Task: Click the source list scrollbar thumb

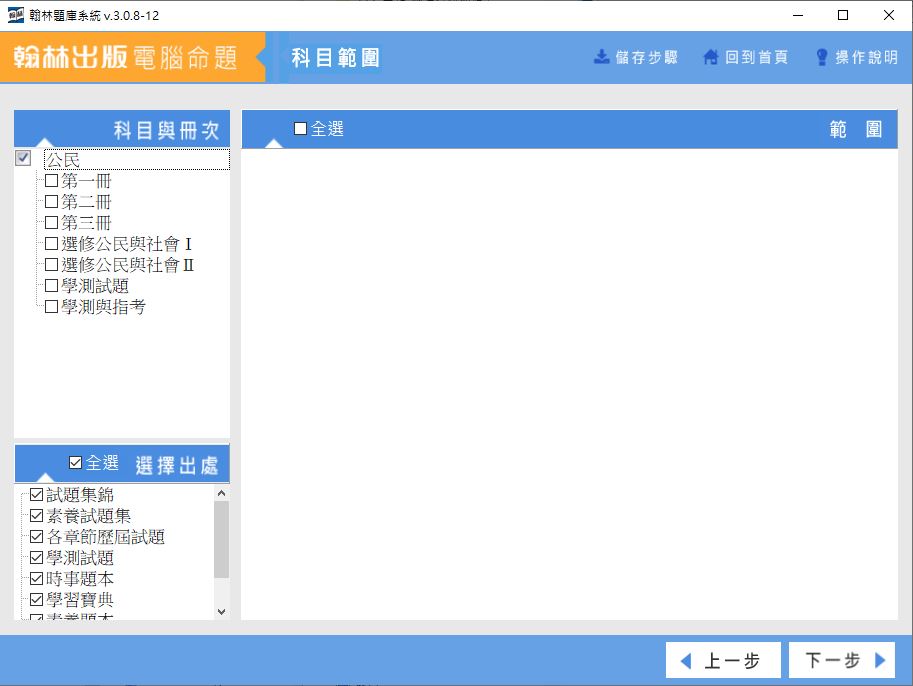Action: pyautogui.click(x=221, y=539)
